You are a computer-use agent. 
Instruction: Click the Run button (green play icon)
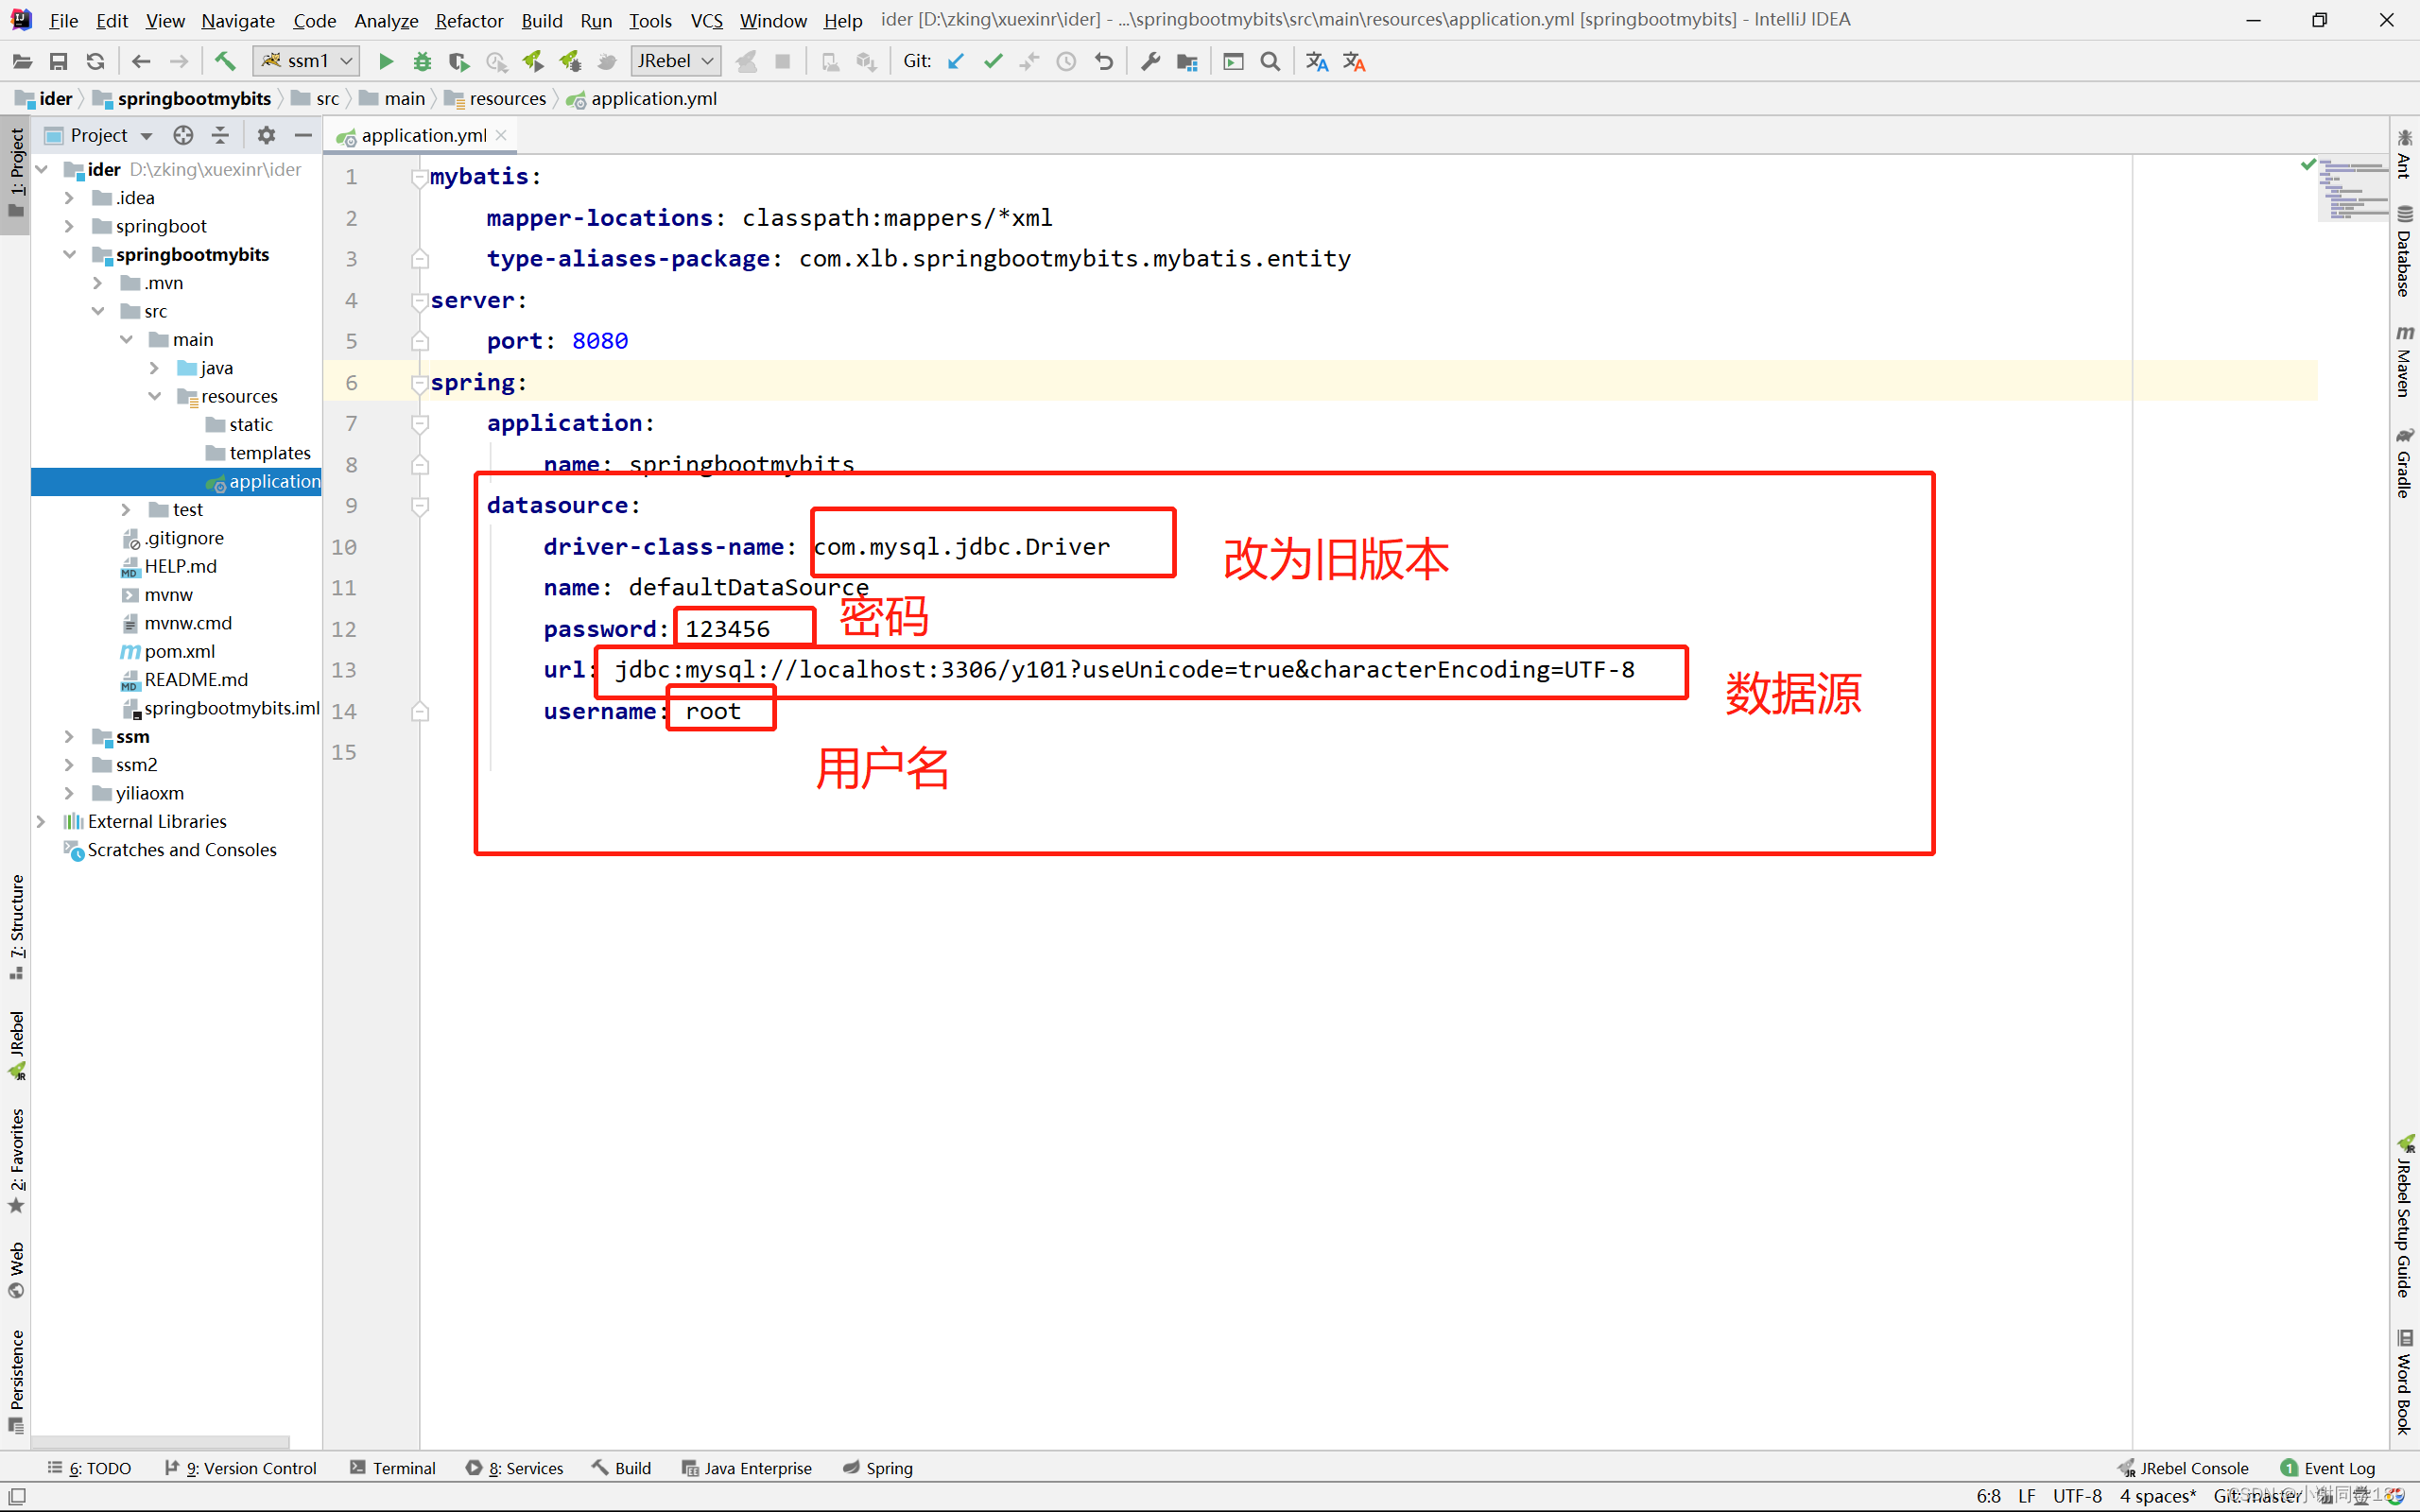(x=385, y=62)
